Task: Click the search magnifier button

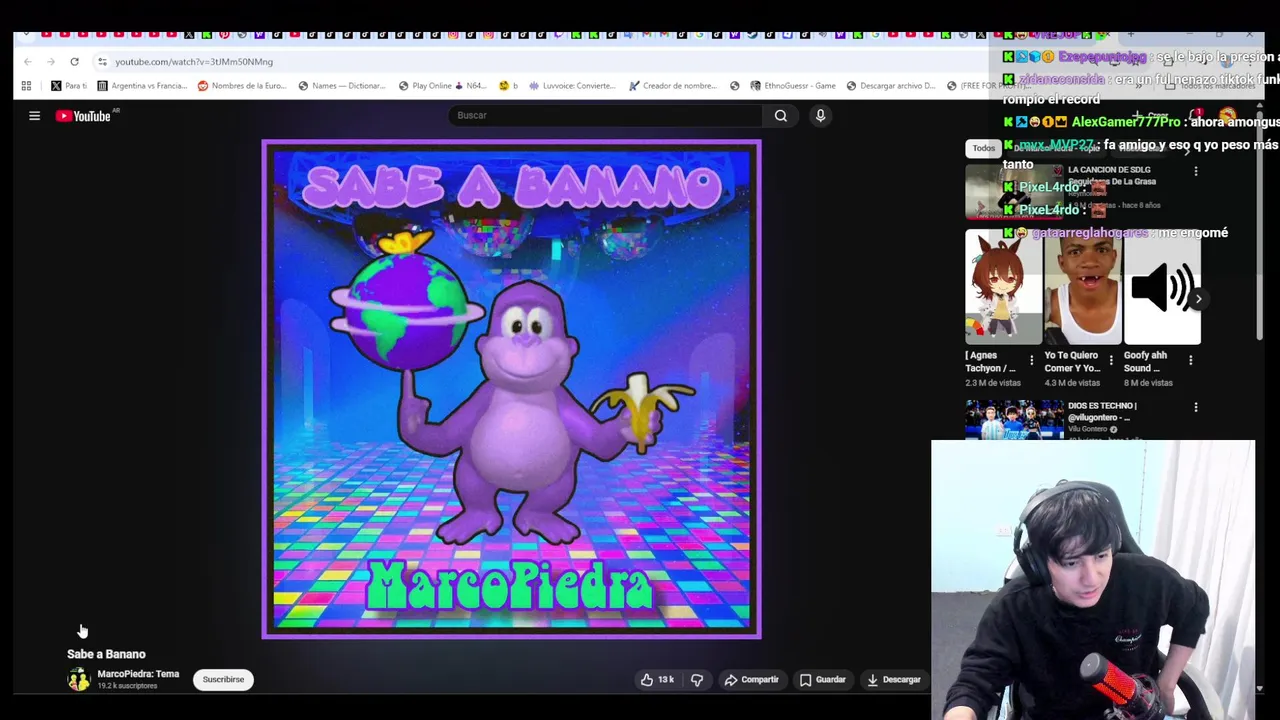Action: tap(781, 116)
